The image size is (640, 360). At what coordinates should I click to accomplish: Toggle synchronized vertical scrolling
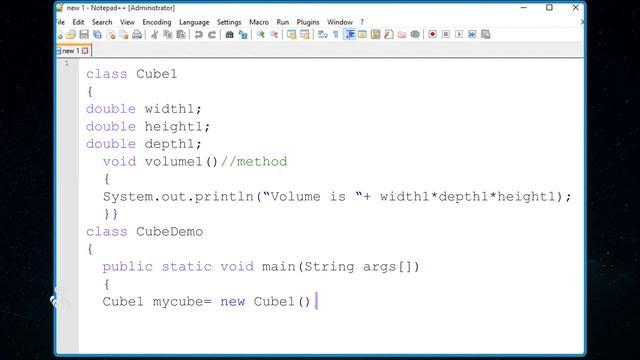coord(291,35)
